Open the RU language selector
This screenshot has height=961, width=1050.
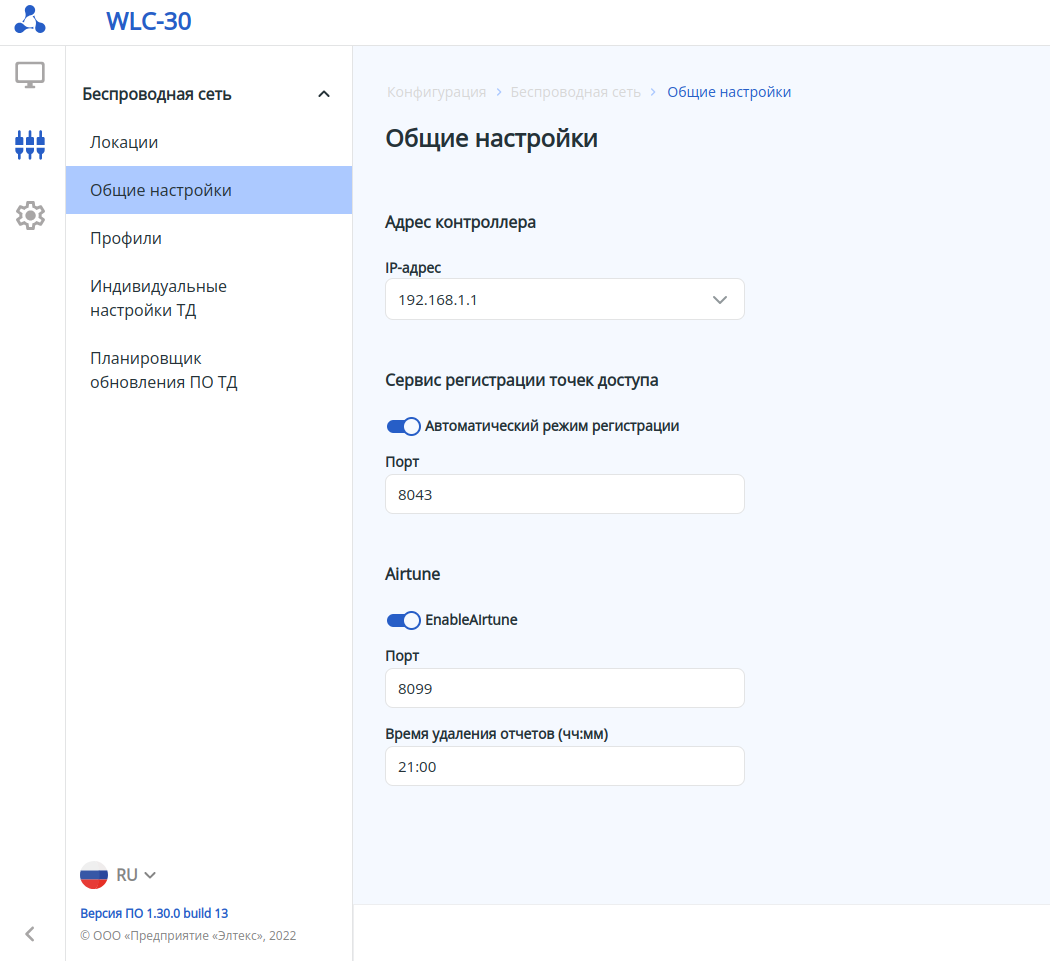135,875
